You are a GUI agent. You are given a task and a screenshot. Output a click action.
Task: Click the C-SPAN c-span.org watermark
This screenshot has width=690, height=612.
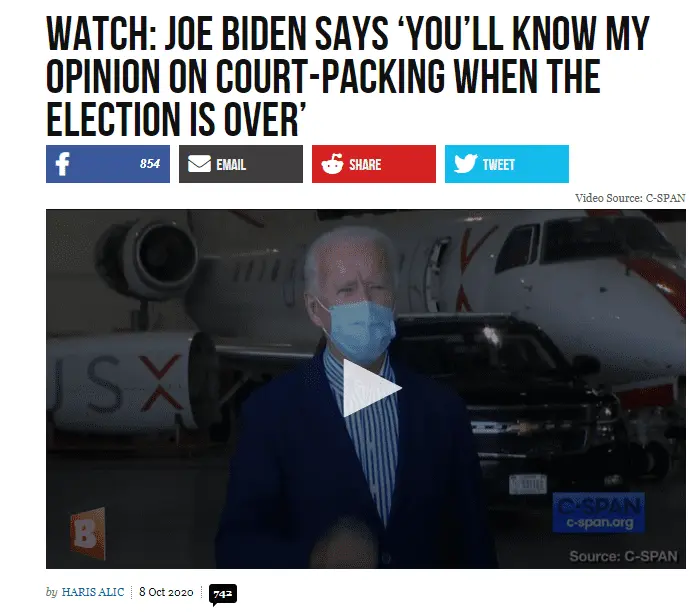click(598, 512)
